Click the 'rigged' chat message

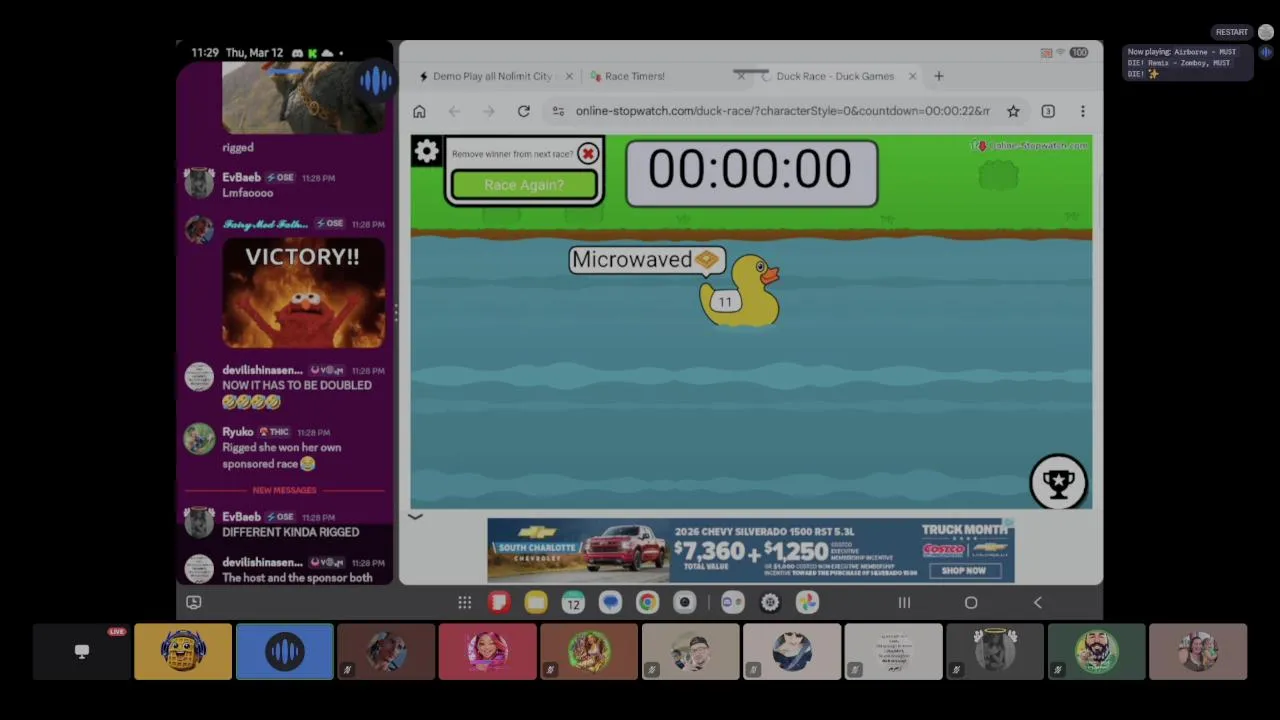pos(238,147)
